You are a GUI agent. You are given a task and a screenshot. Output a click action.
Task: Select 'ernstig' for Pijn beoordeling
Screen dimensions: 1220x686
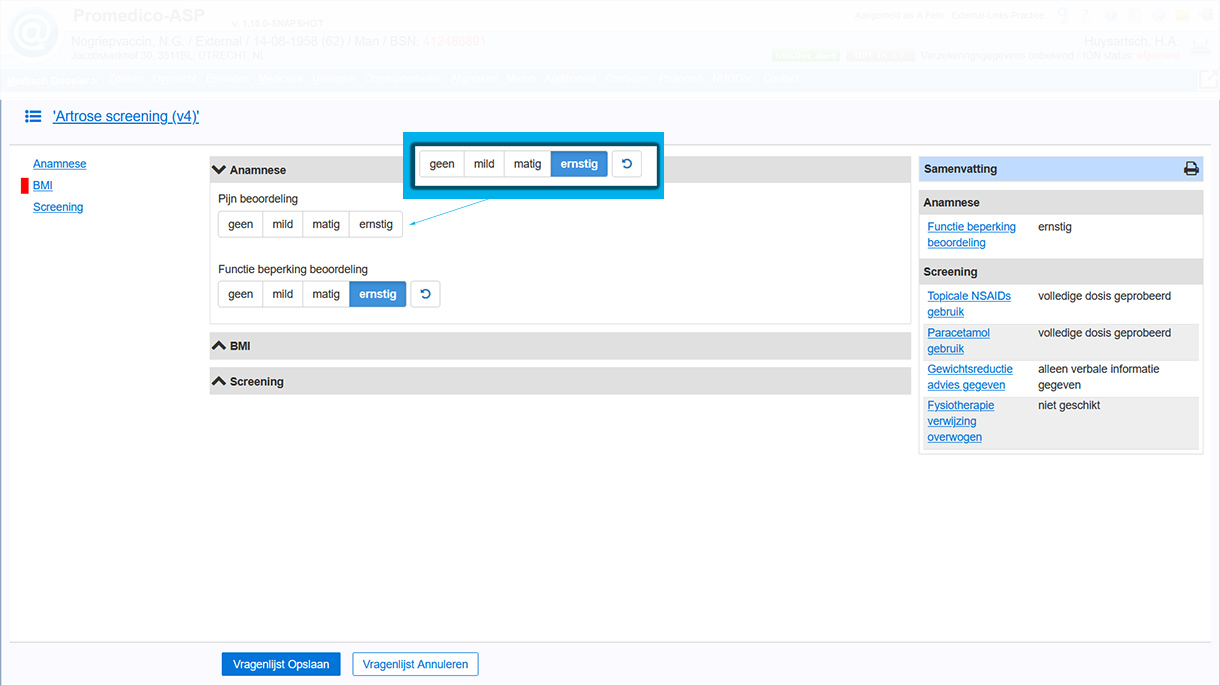[x=376, y=224]
